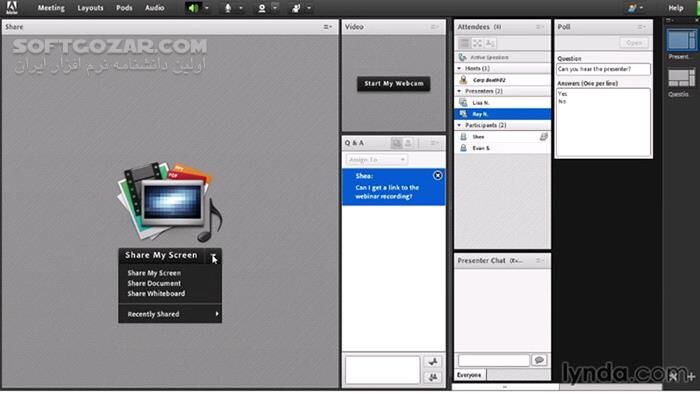The width and height of the screenshot is (700, 394).
Task: Expand the status options dropdown arrow
Action: [x=309, y=8]
